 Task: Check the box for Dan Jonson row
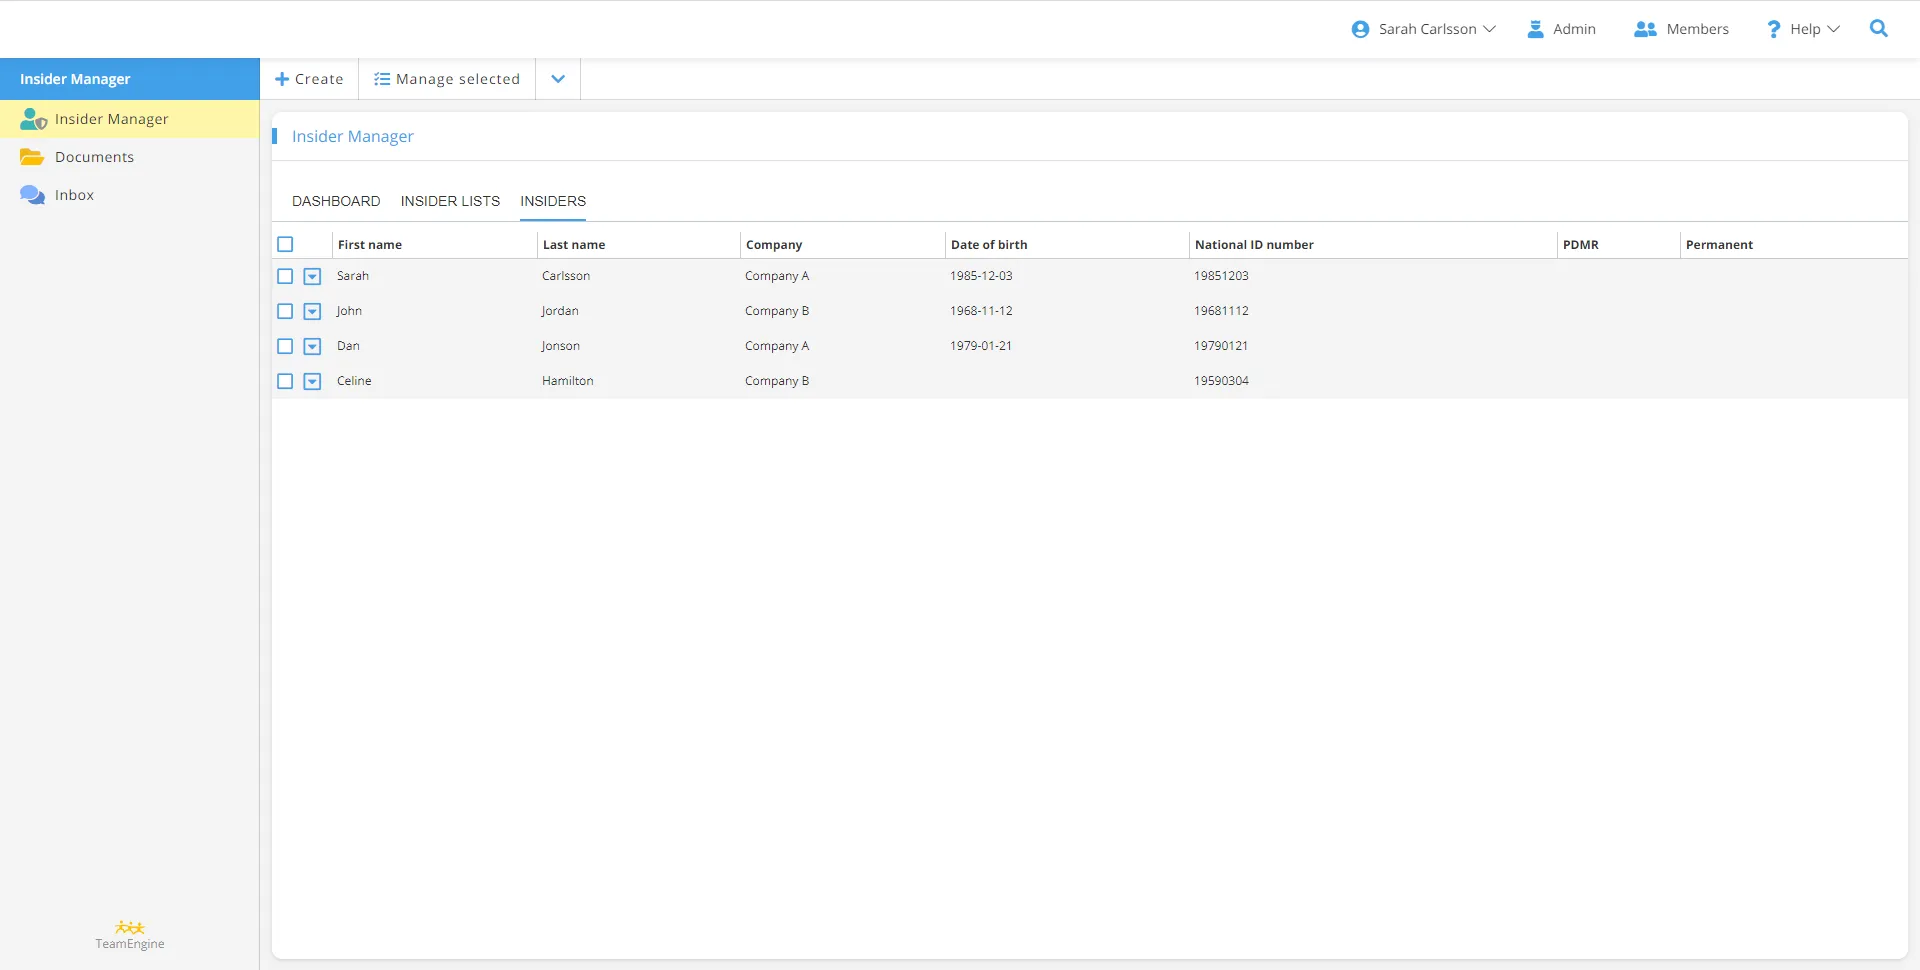tap(285, 346)
